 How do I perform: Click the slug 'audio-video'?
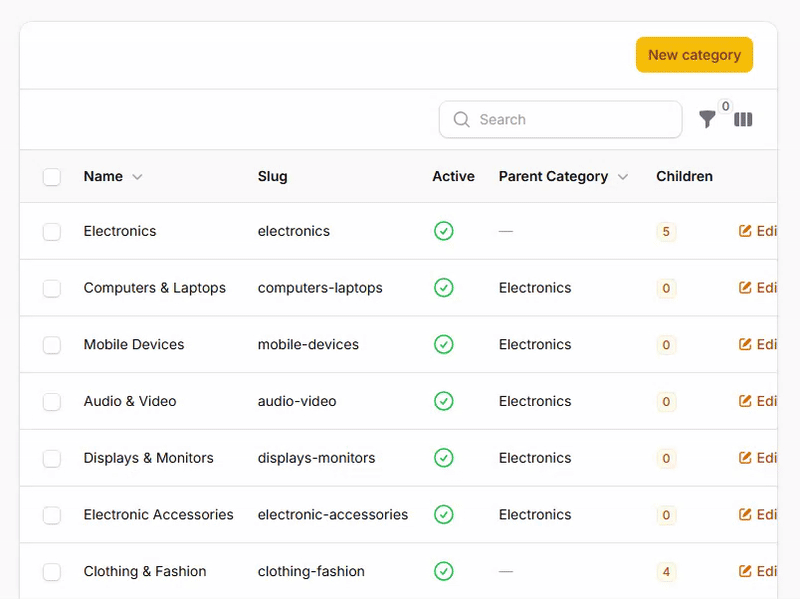pyautogui.click(x=297, y=401)
